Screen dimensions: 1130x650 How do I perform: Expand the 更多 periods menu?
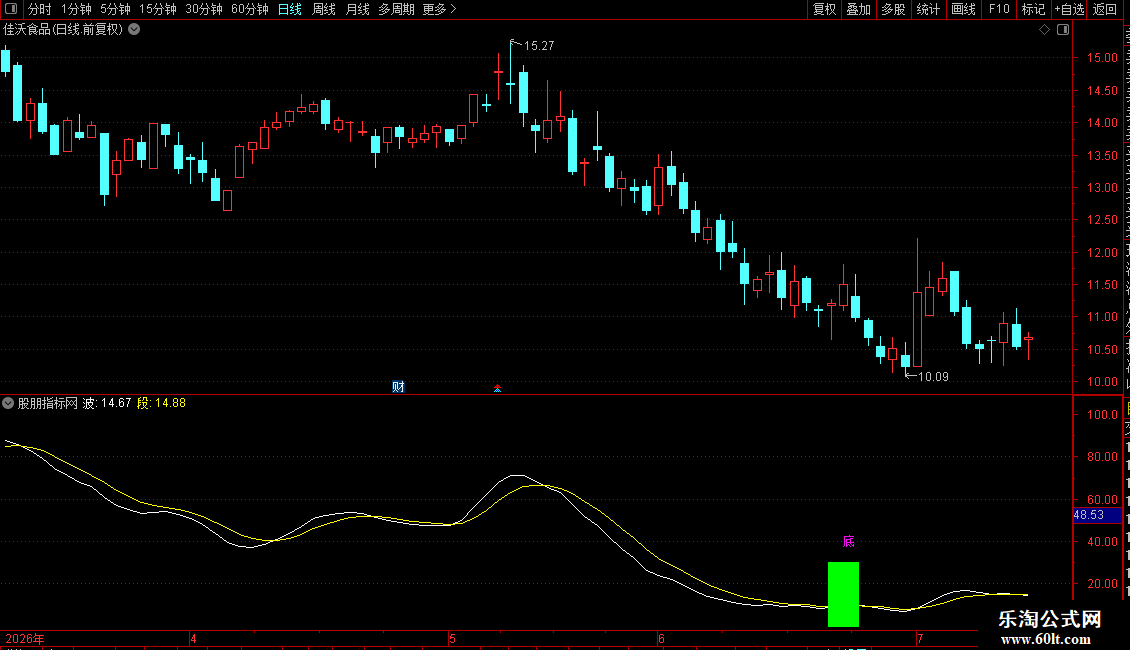(439, 9)
